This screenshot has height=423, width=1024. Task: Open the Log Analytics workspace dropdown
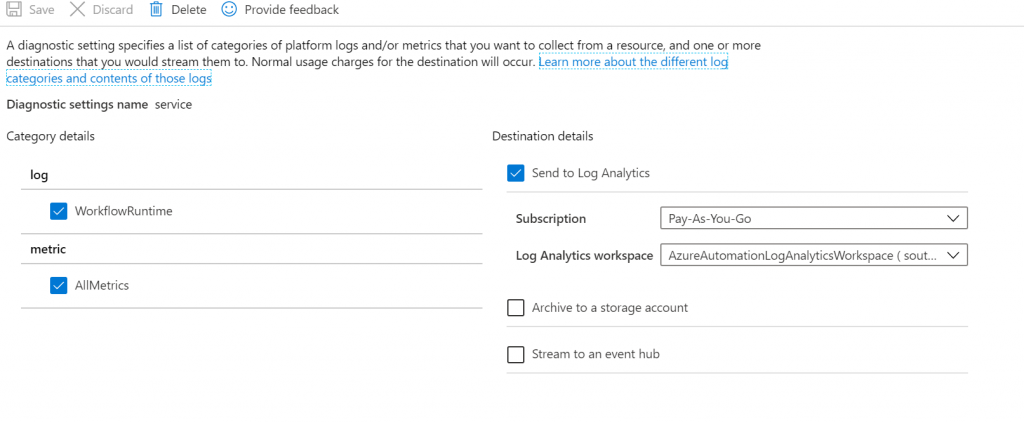814,255
